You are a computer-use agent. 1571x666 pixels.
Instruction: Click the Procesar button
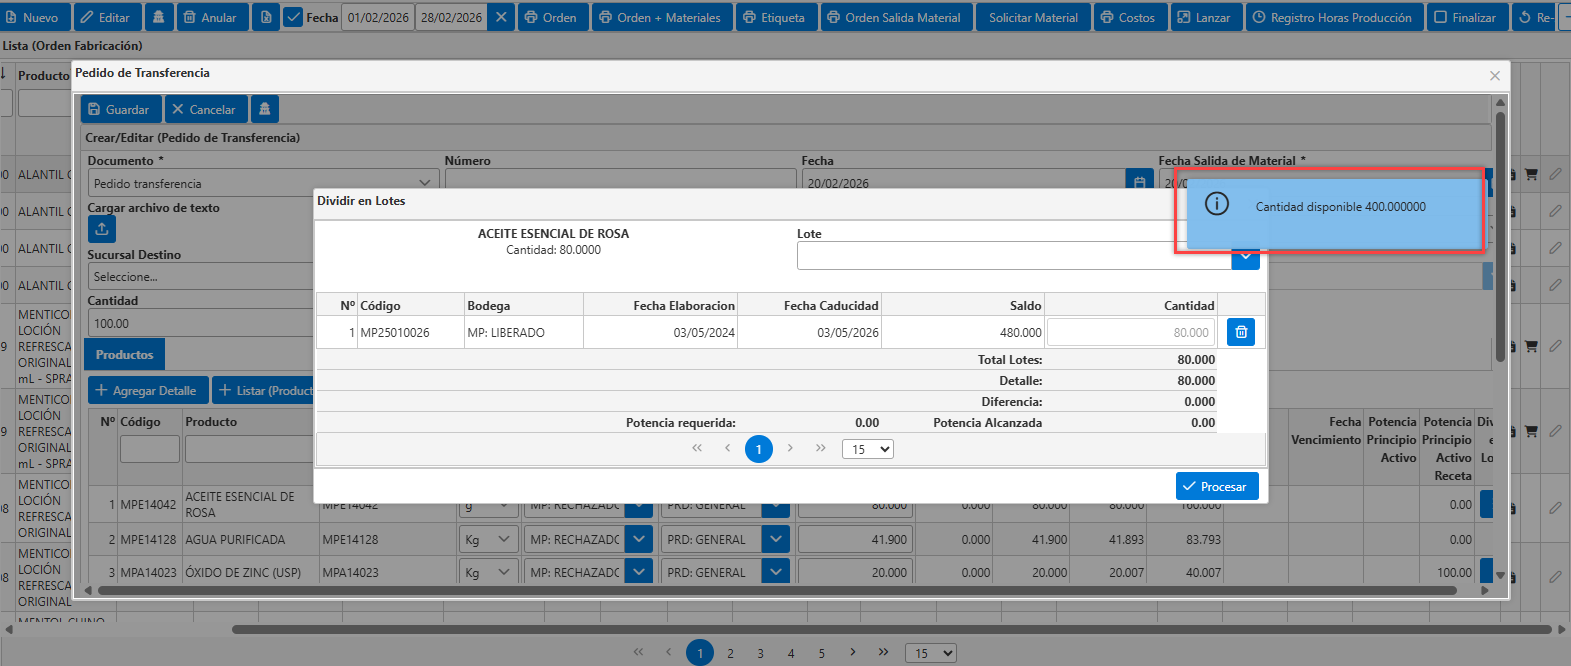1217,486
